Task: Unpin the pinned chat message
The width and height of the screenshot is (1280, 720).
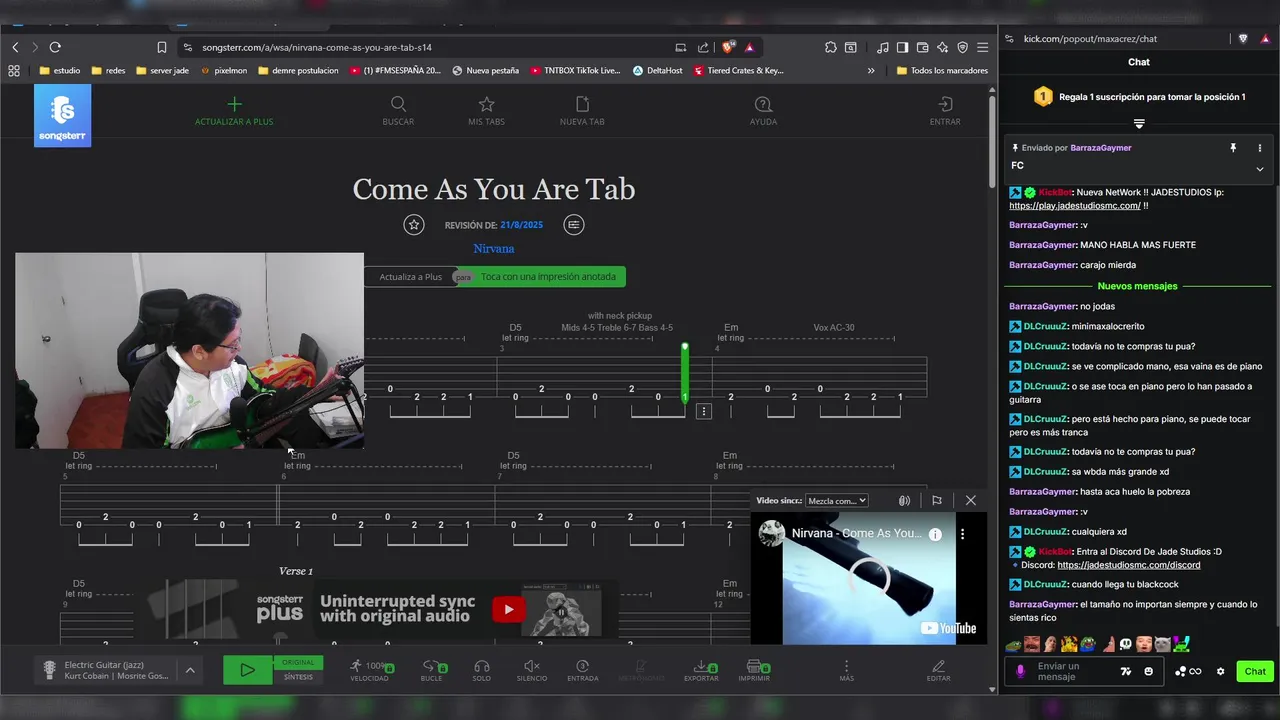Action: (x=1233, y=148)
